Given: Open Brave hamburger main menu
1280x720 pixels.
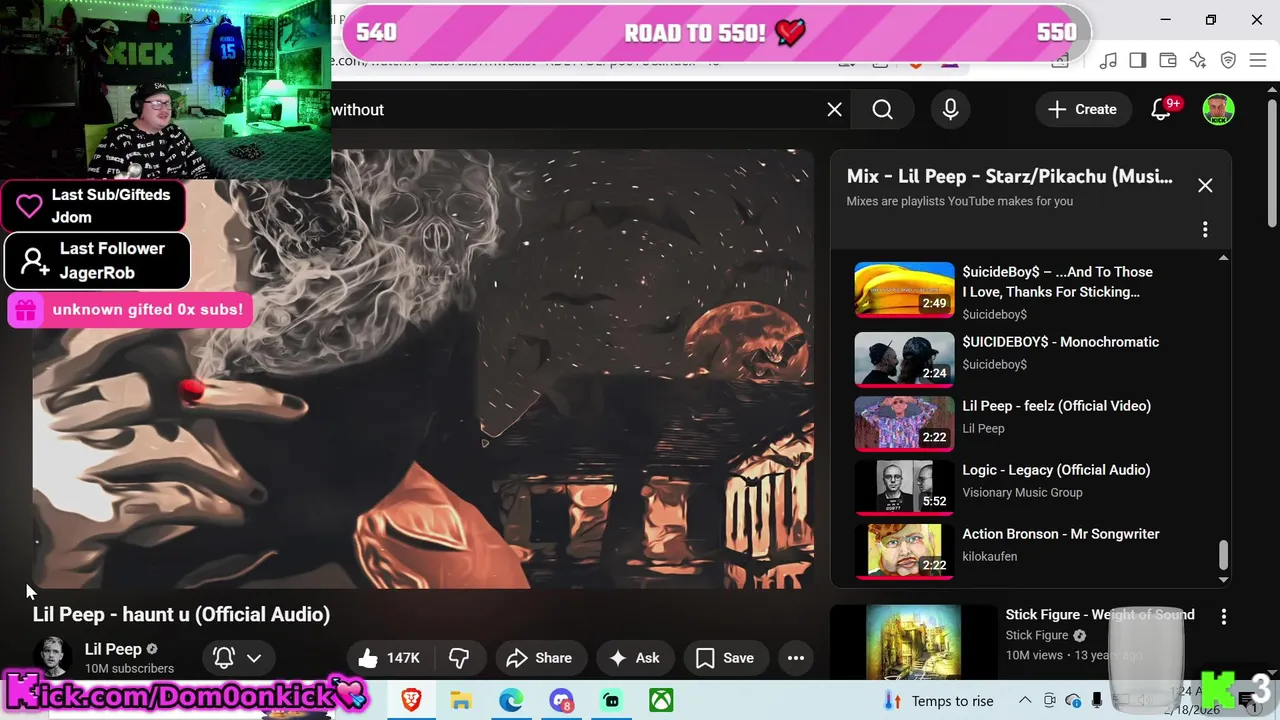Looking at the screenshot, I should [x=1258, y=60].
